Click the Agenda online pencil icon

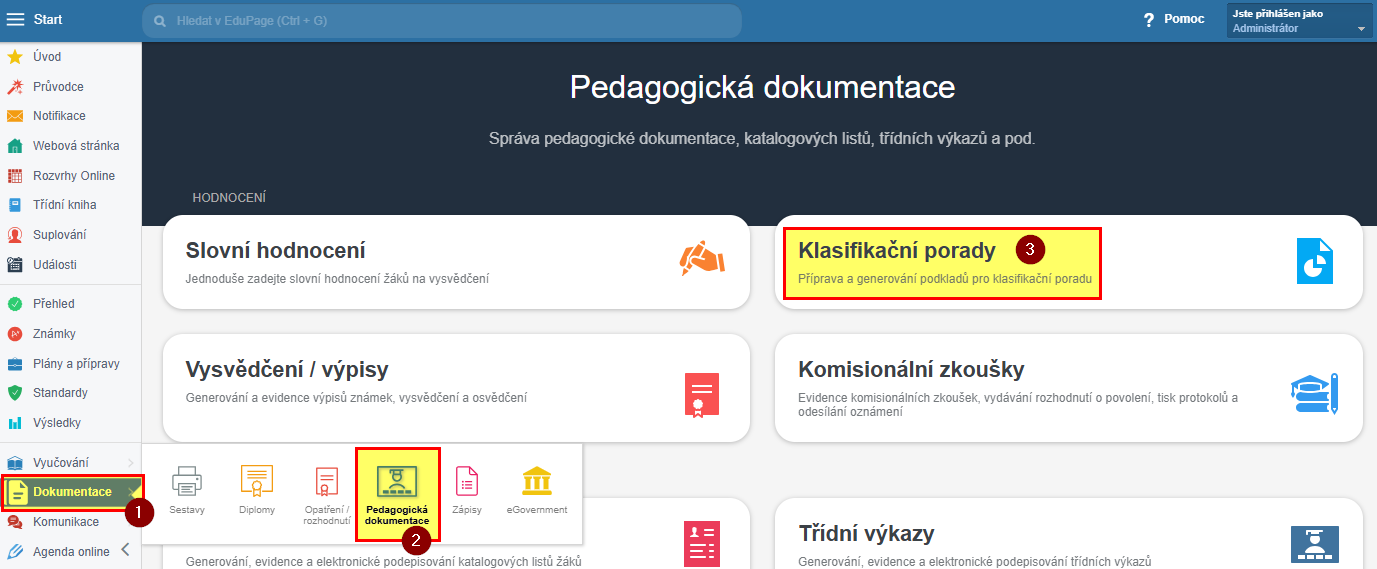(15, 551)
